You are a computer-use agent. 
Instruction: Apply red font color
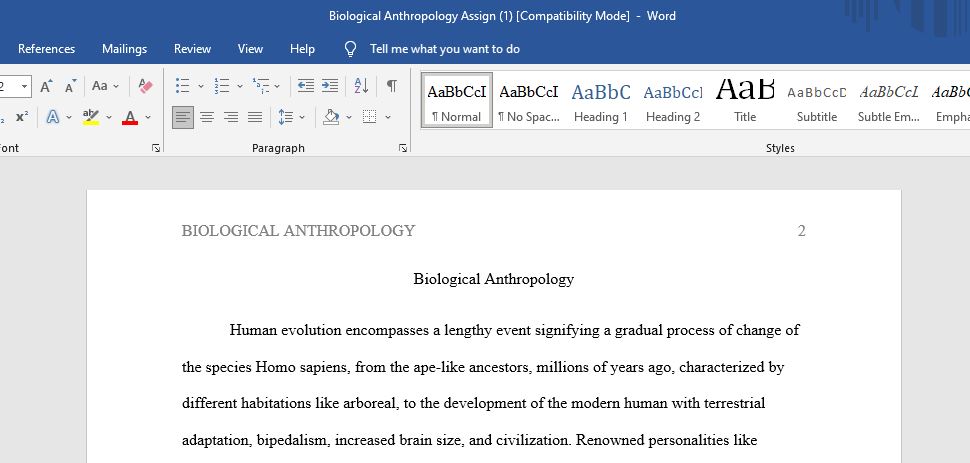click(130, 116)
